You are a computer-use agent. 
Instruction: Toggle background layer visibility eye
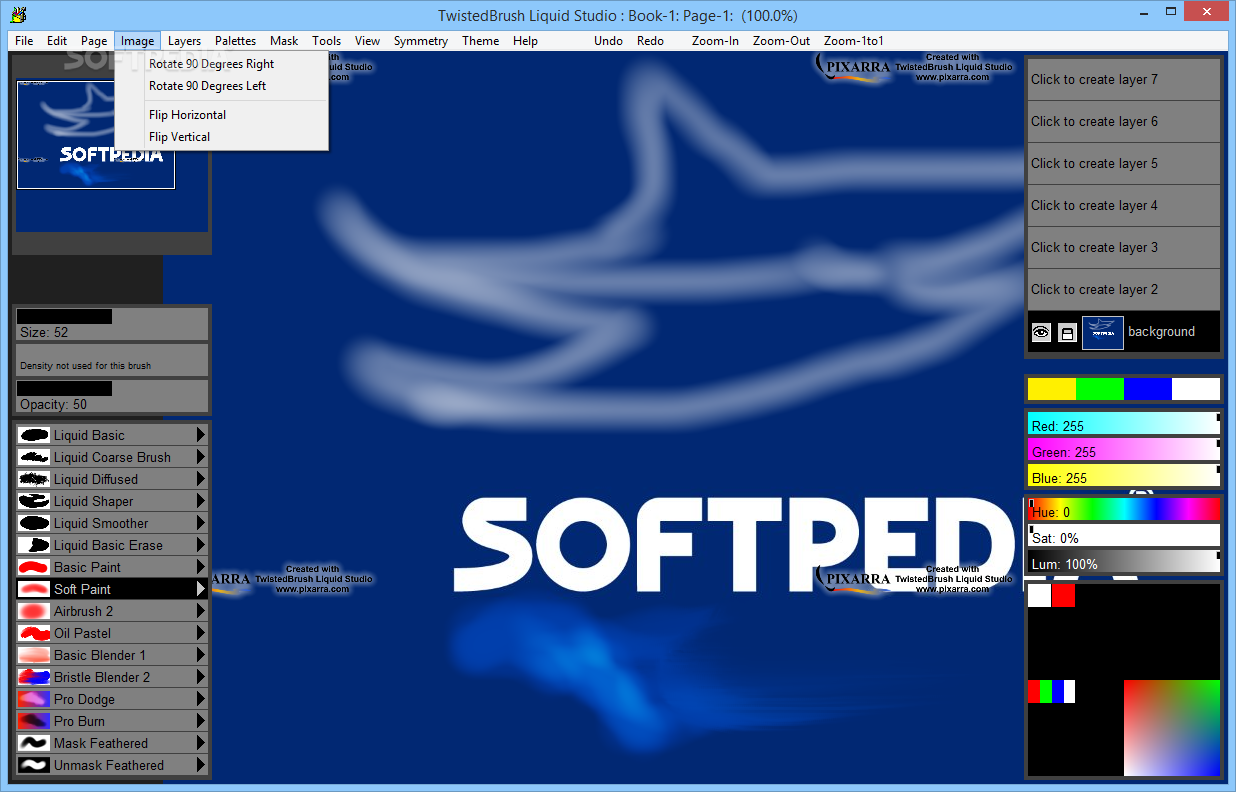(x=1041, y=333)
